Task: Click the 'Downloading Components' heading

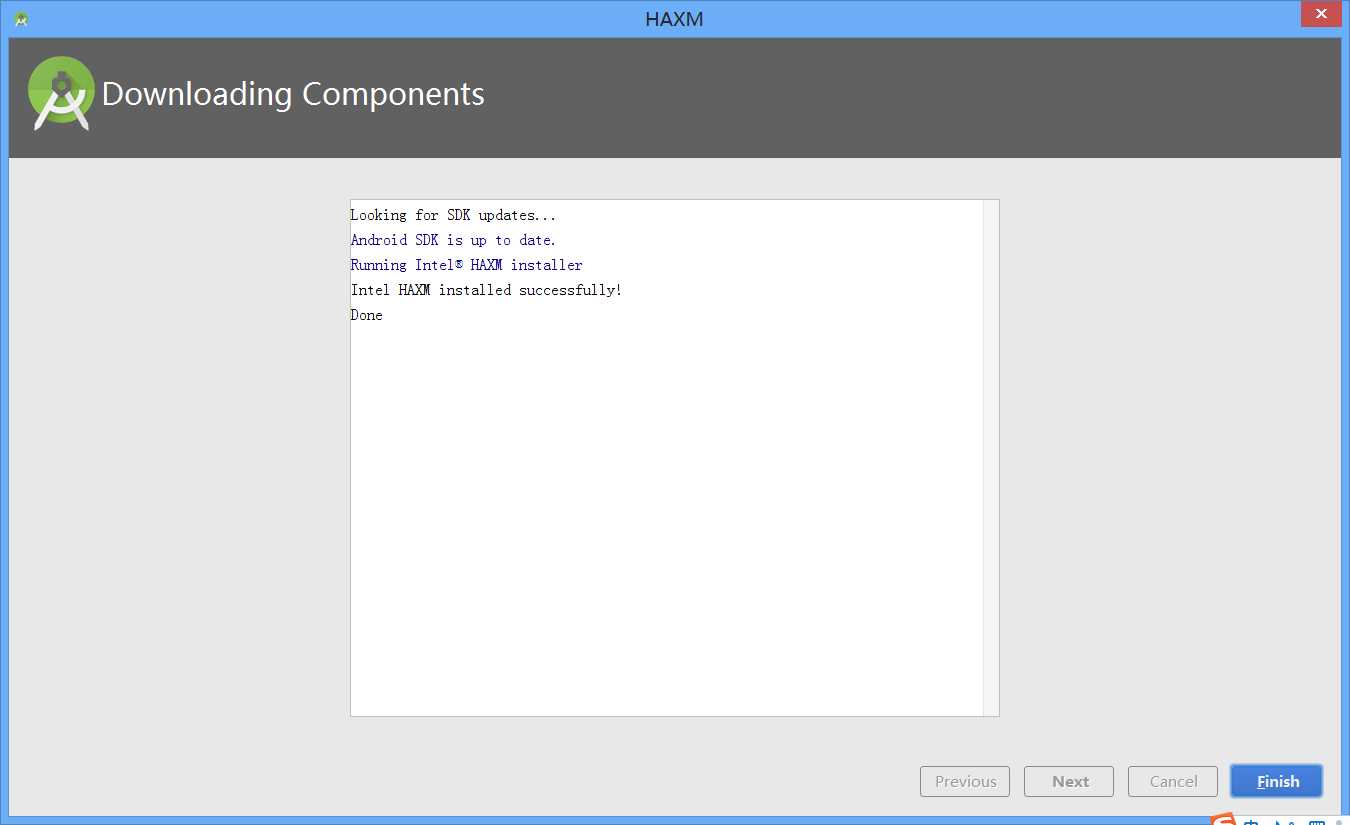Action: tap(293, 94)
